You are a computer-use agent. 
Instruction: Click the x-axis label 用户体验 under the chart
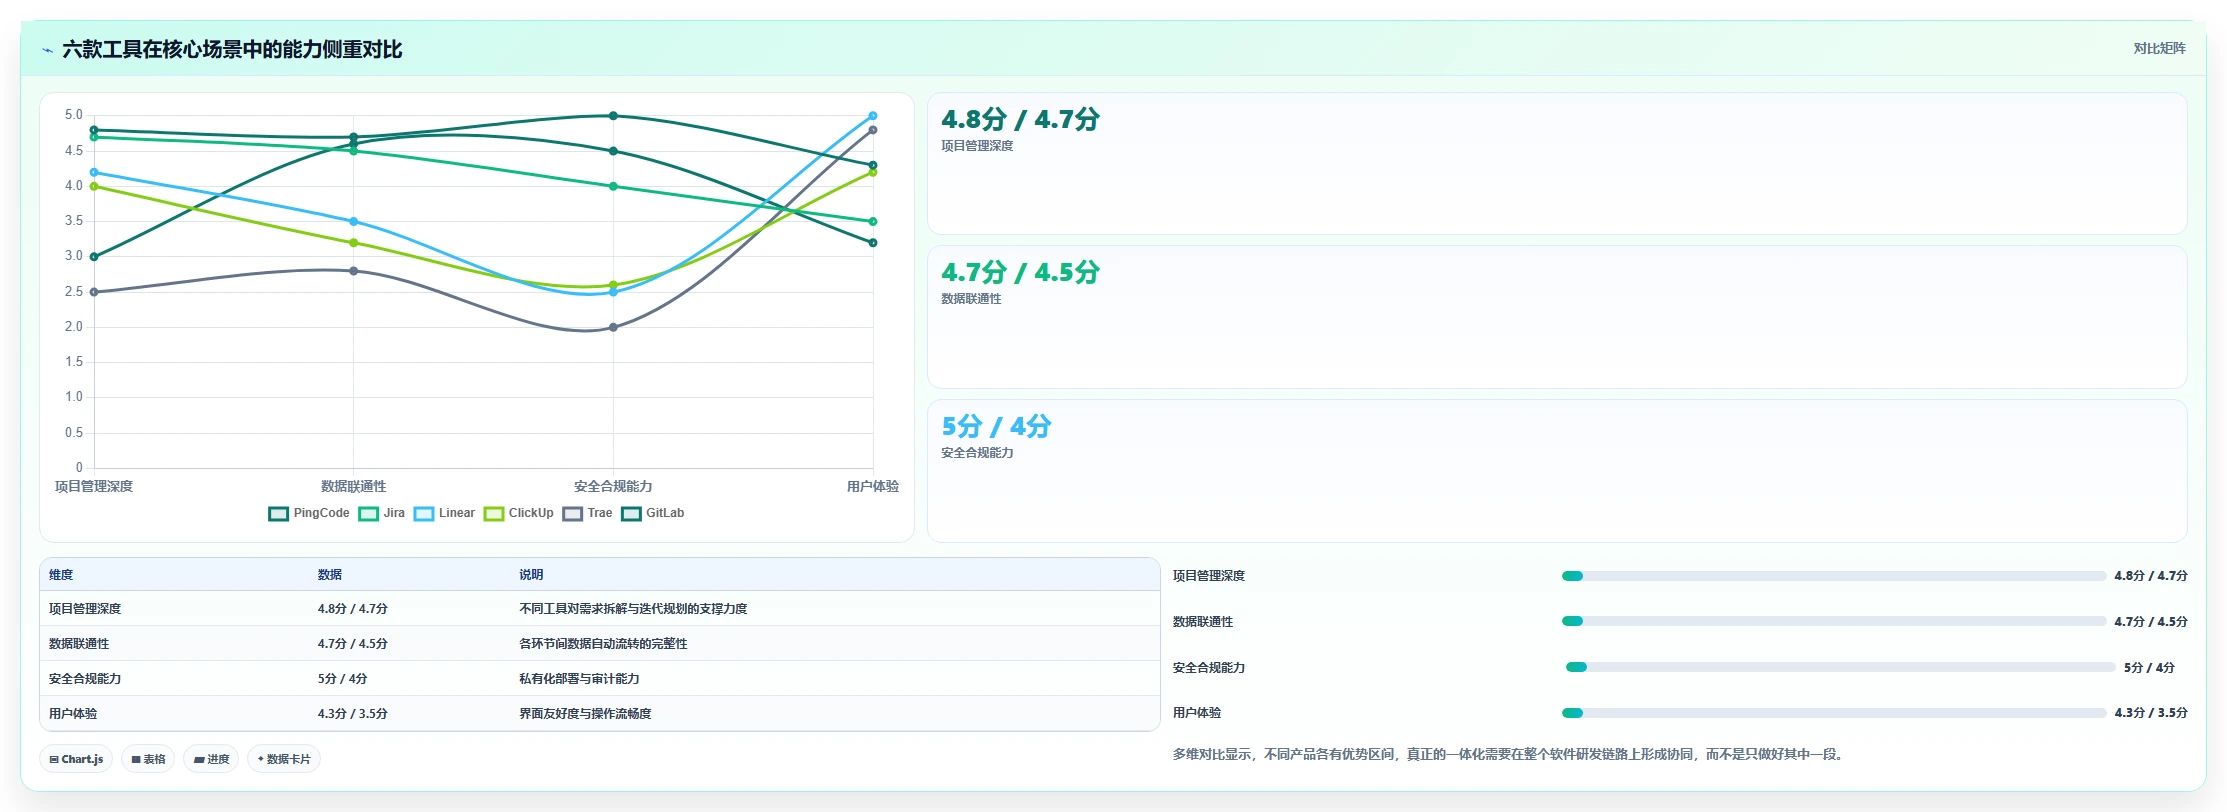click(x=873, y=487)
